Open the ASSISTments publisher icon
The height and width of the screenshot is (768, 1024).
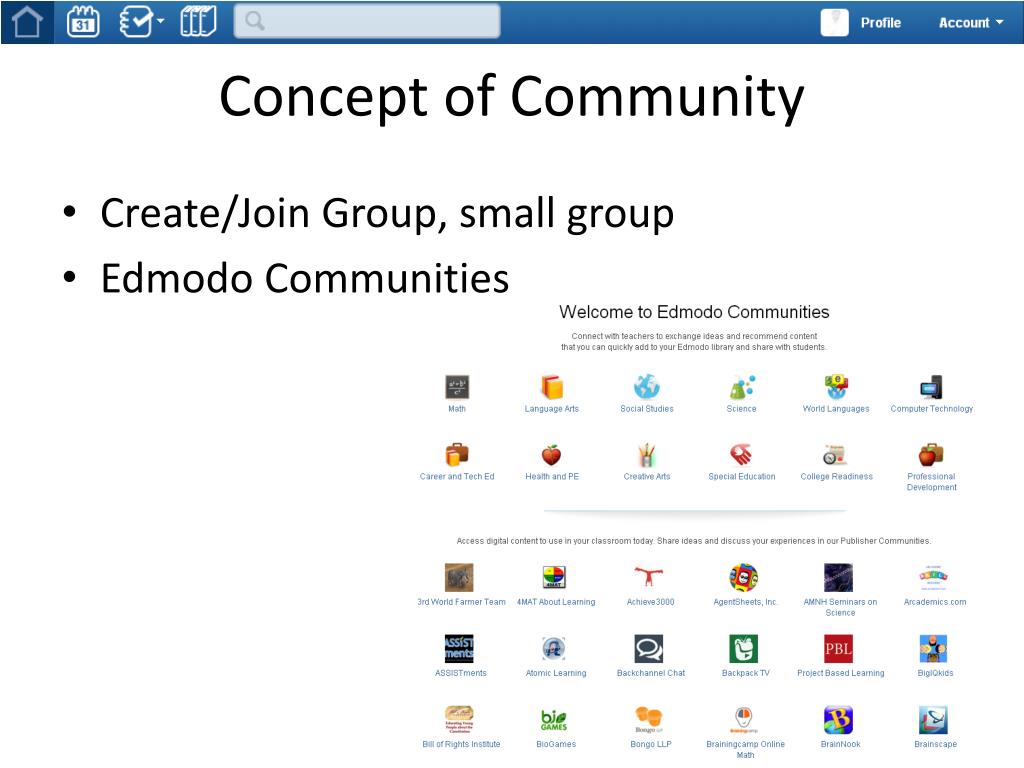click(x=459, y=648)
